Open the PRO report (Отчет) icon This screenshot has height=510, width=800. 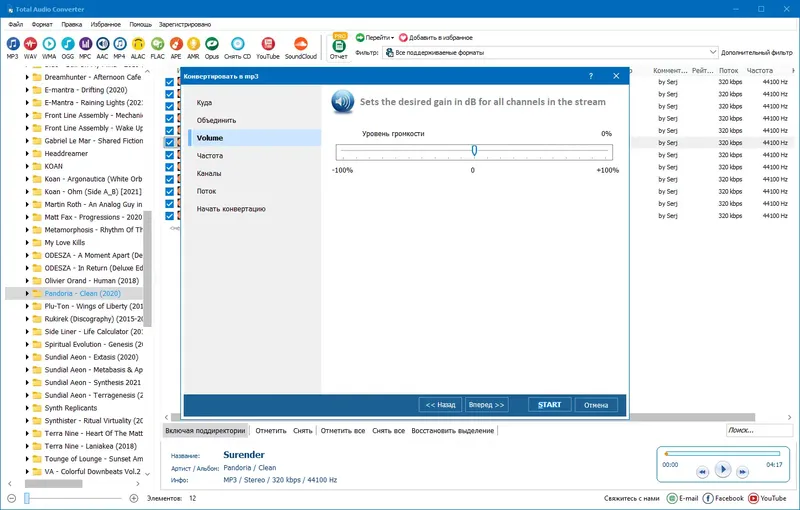tap(339, 45)
